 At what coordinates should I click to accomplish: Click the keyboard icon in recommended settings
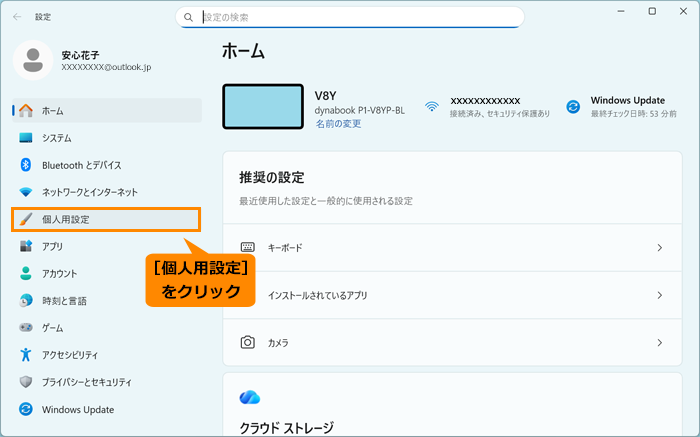point(248,247)
